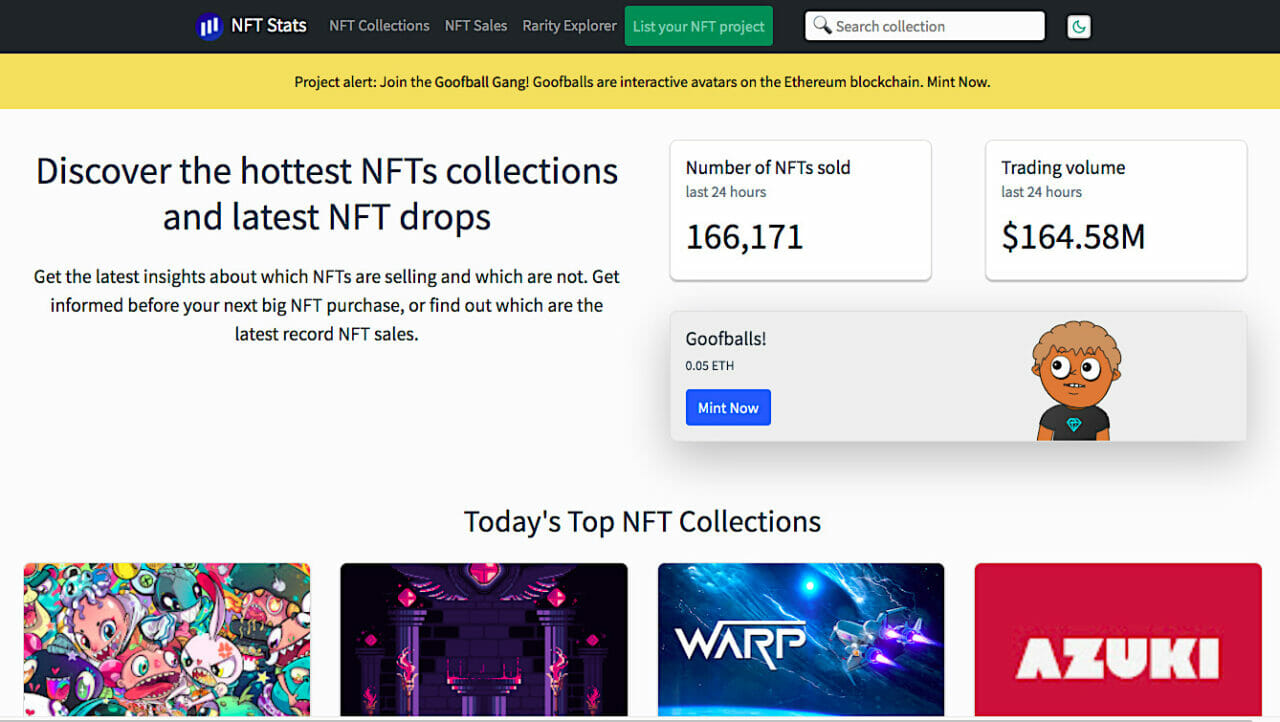Click the magnifying glass search icon
Viewport: 1280px width, 722px height.
pos(823,25)
